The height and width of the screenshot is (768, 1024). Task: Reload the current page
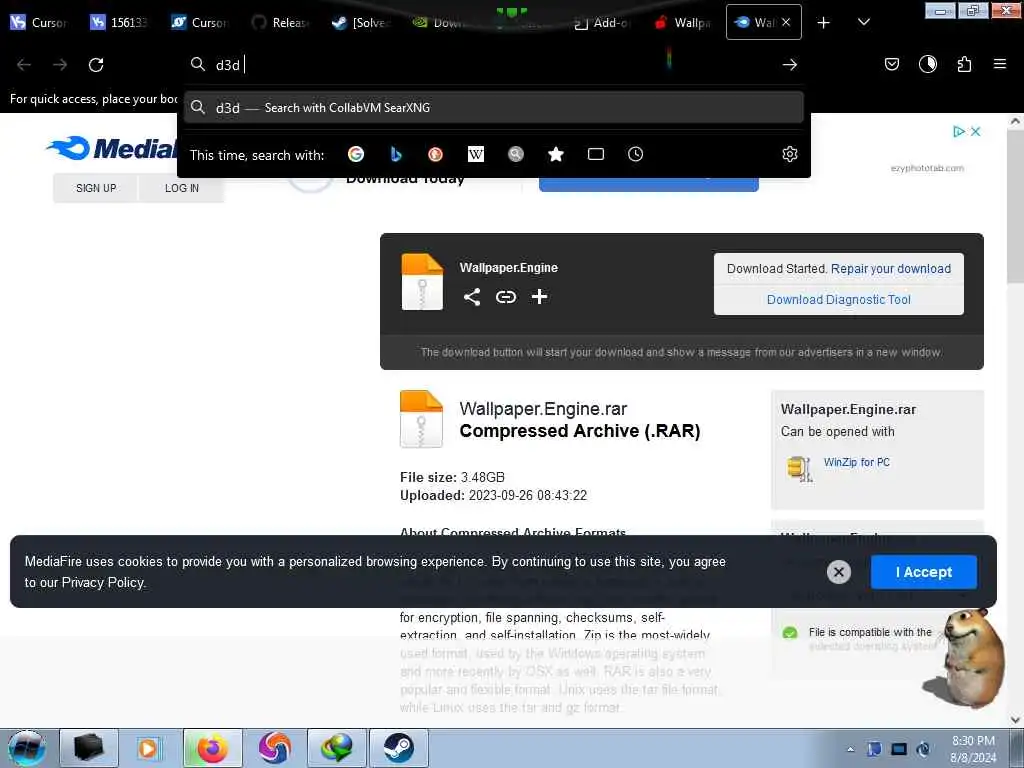[96, 65]
